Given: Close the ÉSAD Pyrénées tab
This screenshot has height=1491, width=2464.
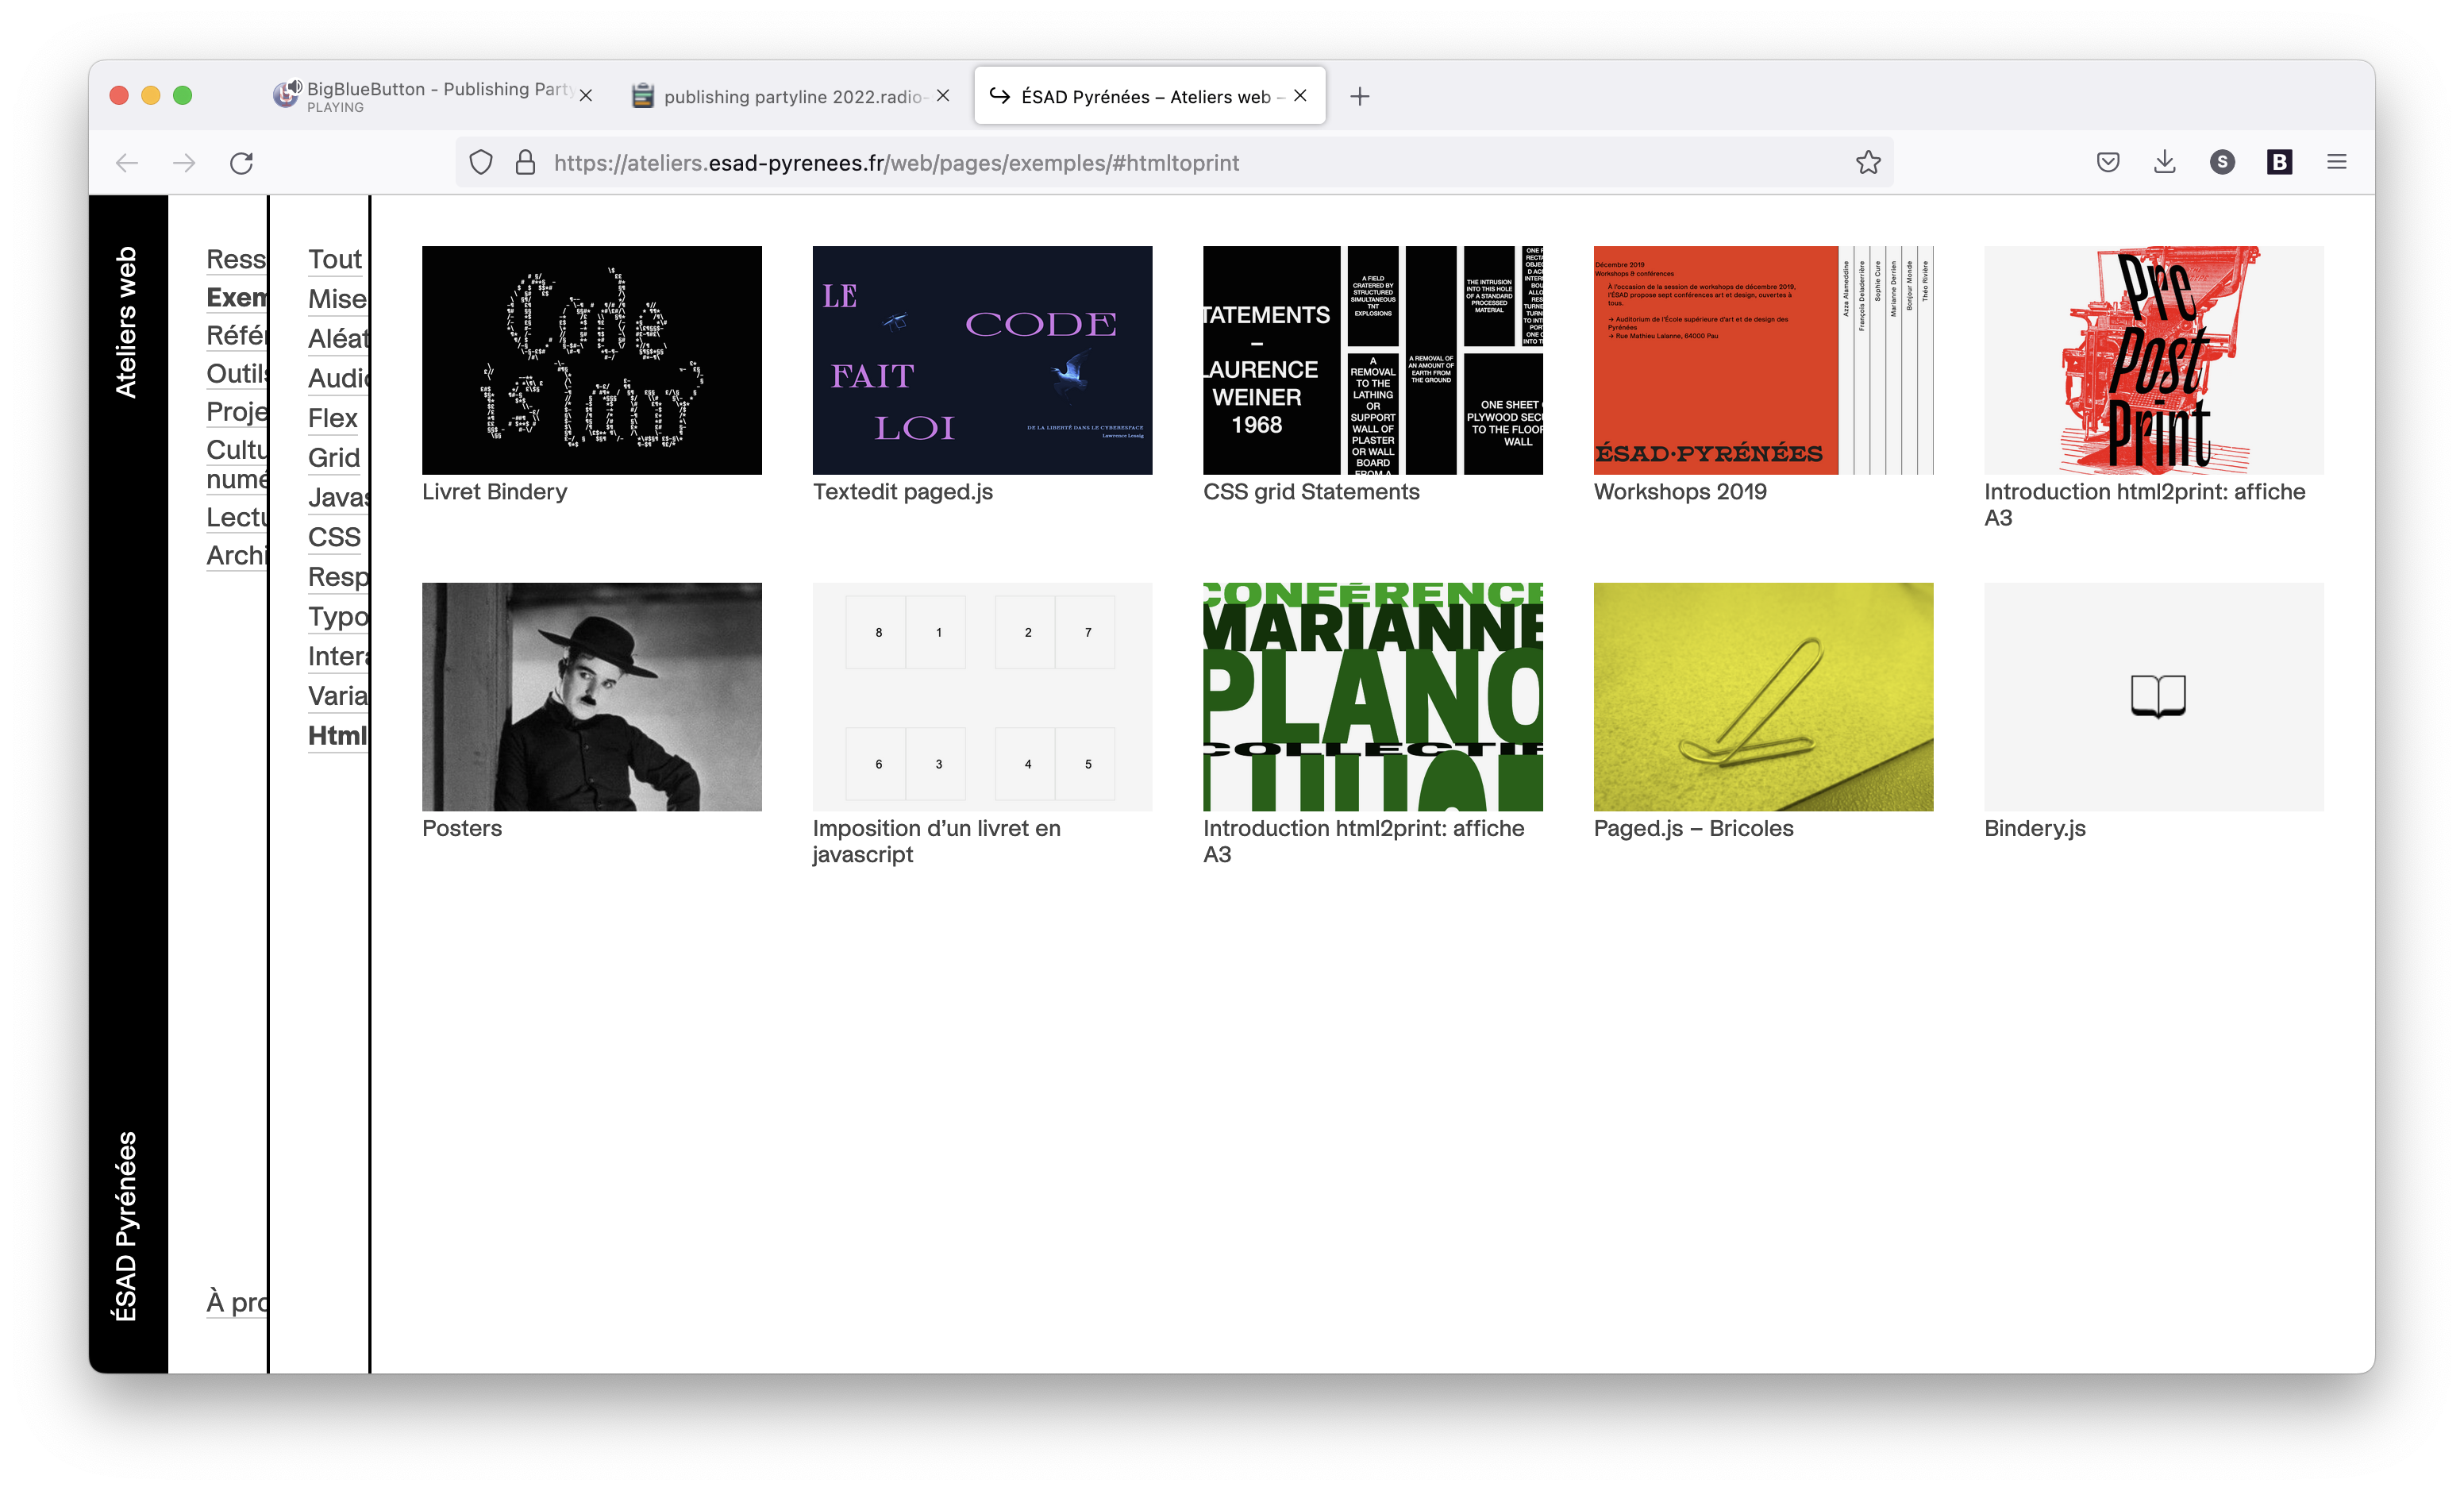Looking at the screenshot, I should (1300, 96).
